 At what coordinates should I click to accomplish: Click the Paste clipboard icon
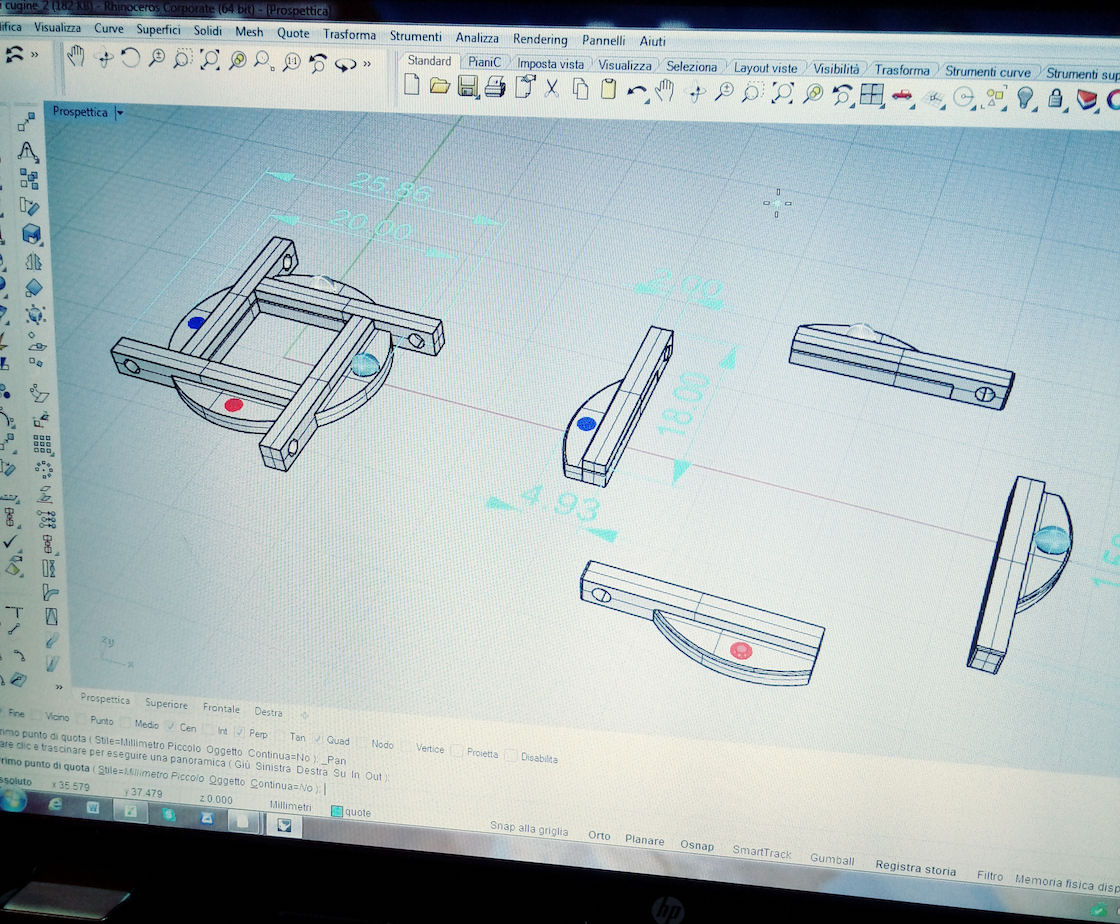[608, 90]
